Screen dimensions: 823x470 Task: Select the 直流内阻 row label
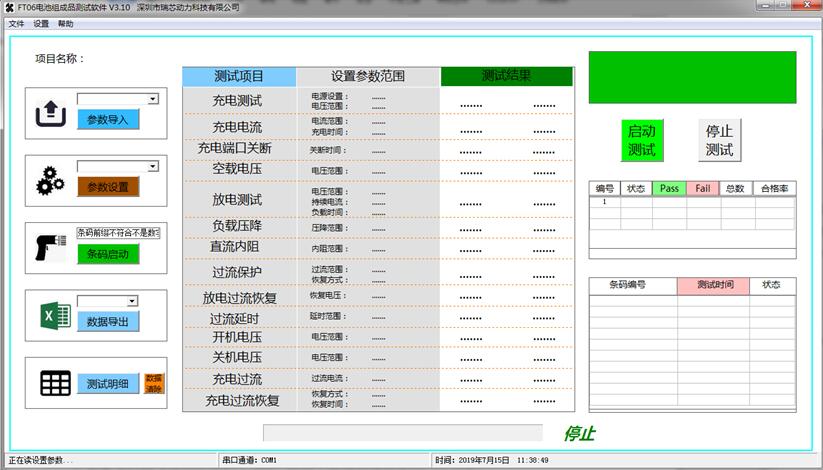235,246
